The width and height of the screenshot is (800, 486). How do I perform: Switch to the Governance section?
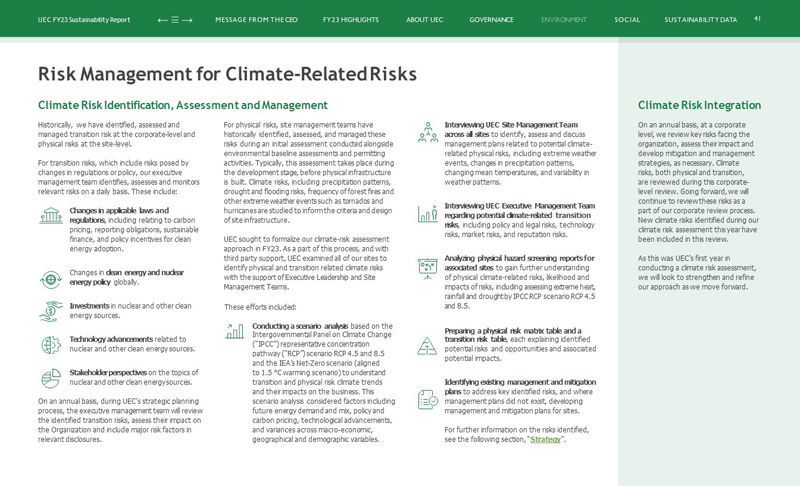tap(491, 20)
